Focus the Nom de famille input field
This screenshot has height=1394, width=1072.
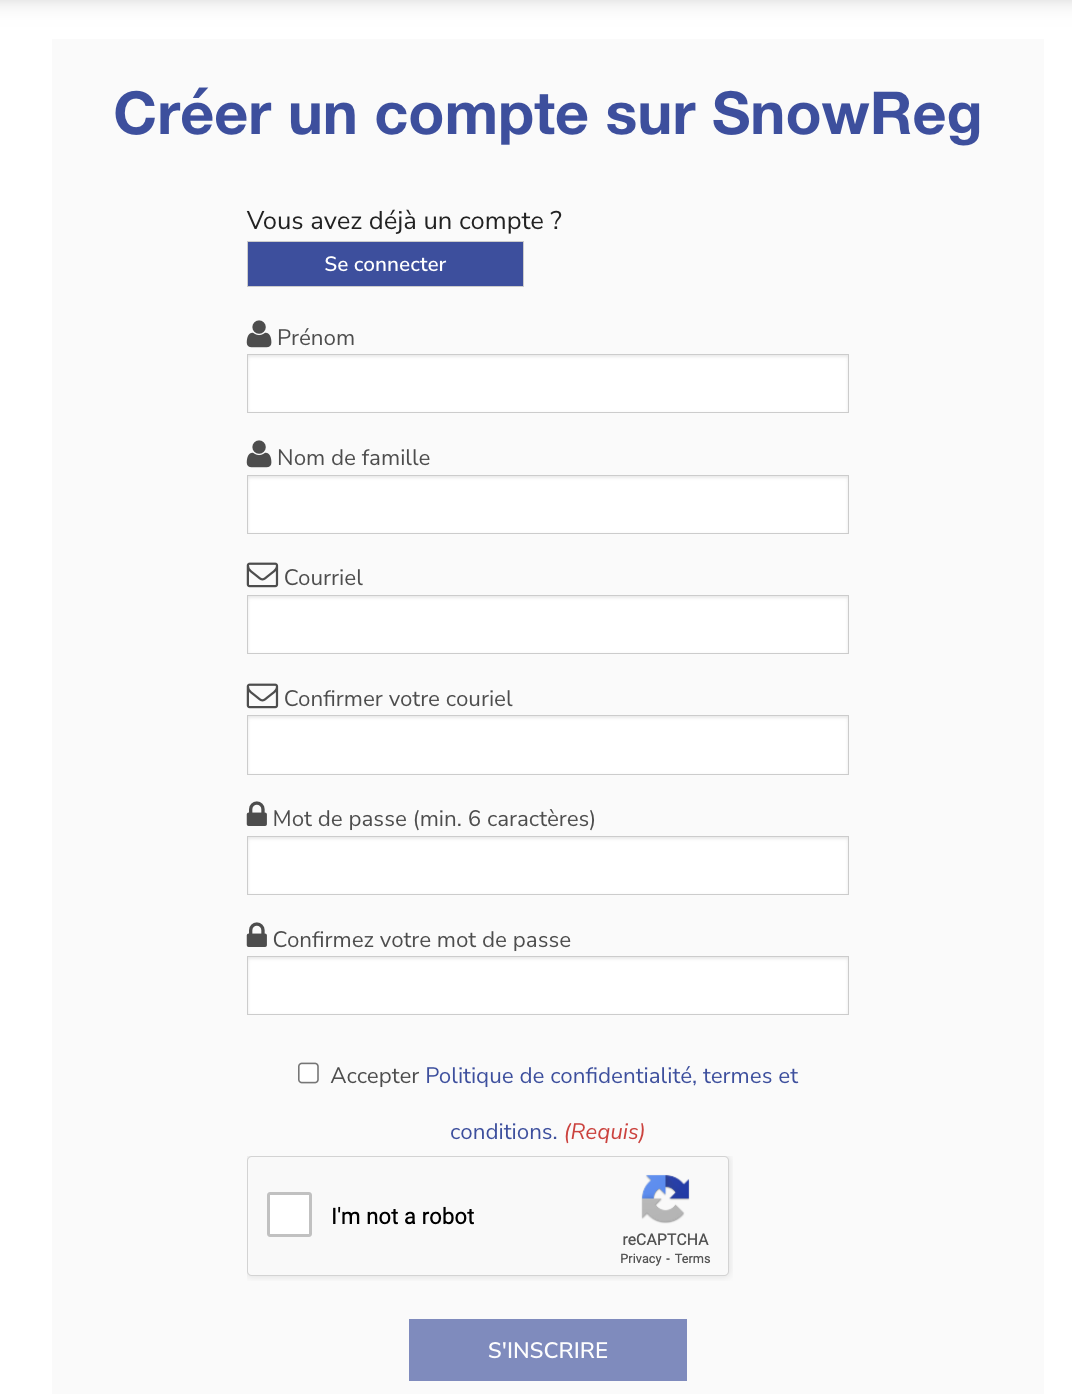click(x=548, y=504)
